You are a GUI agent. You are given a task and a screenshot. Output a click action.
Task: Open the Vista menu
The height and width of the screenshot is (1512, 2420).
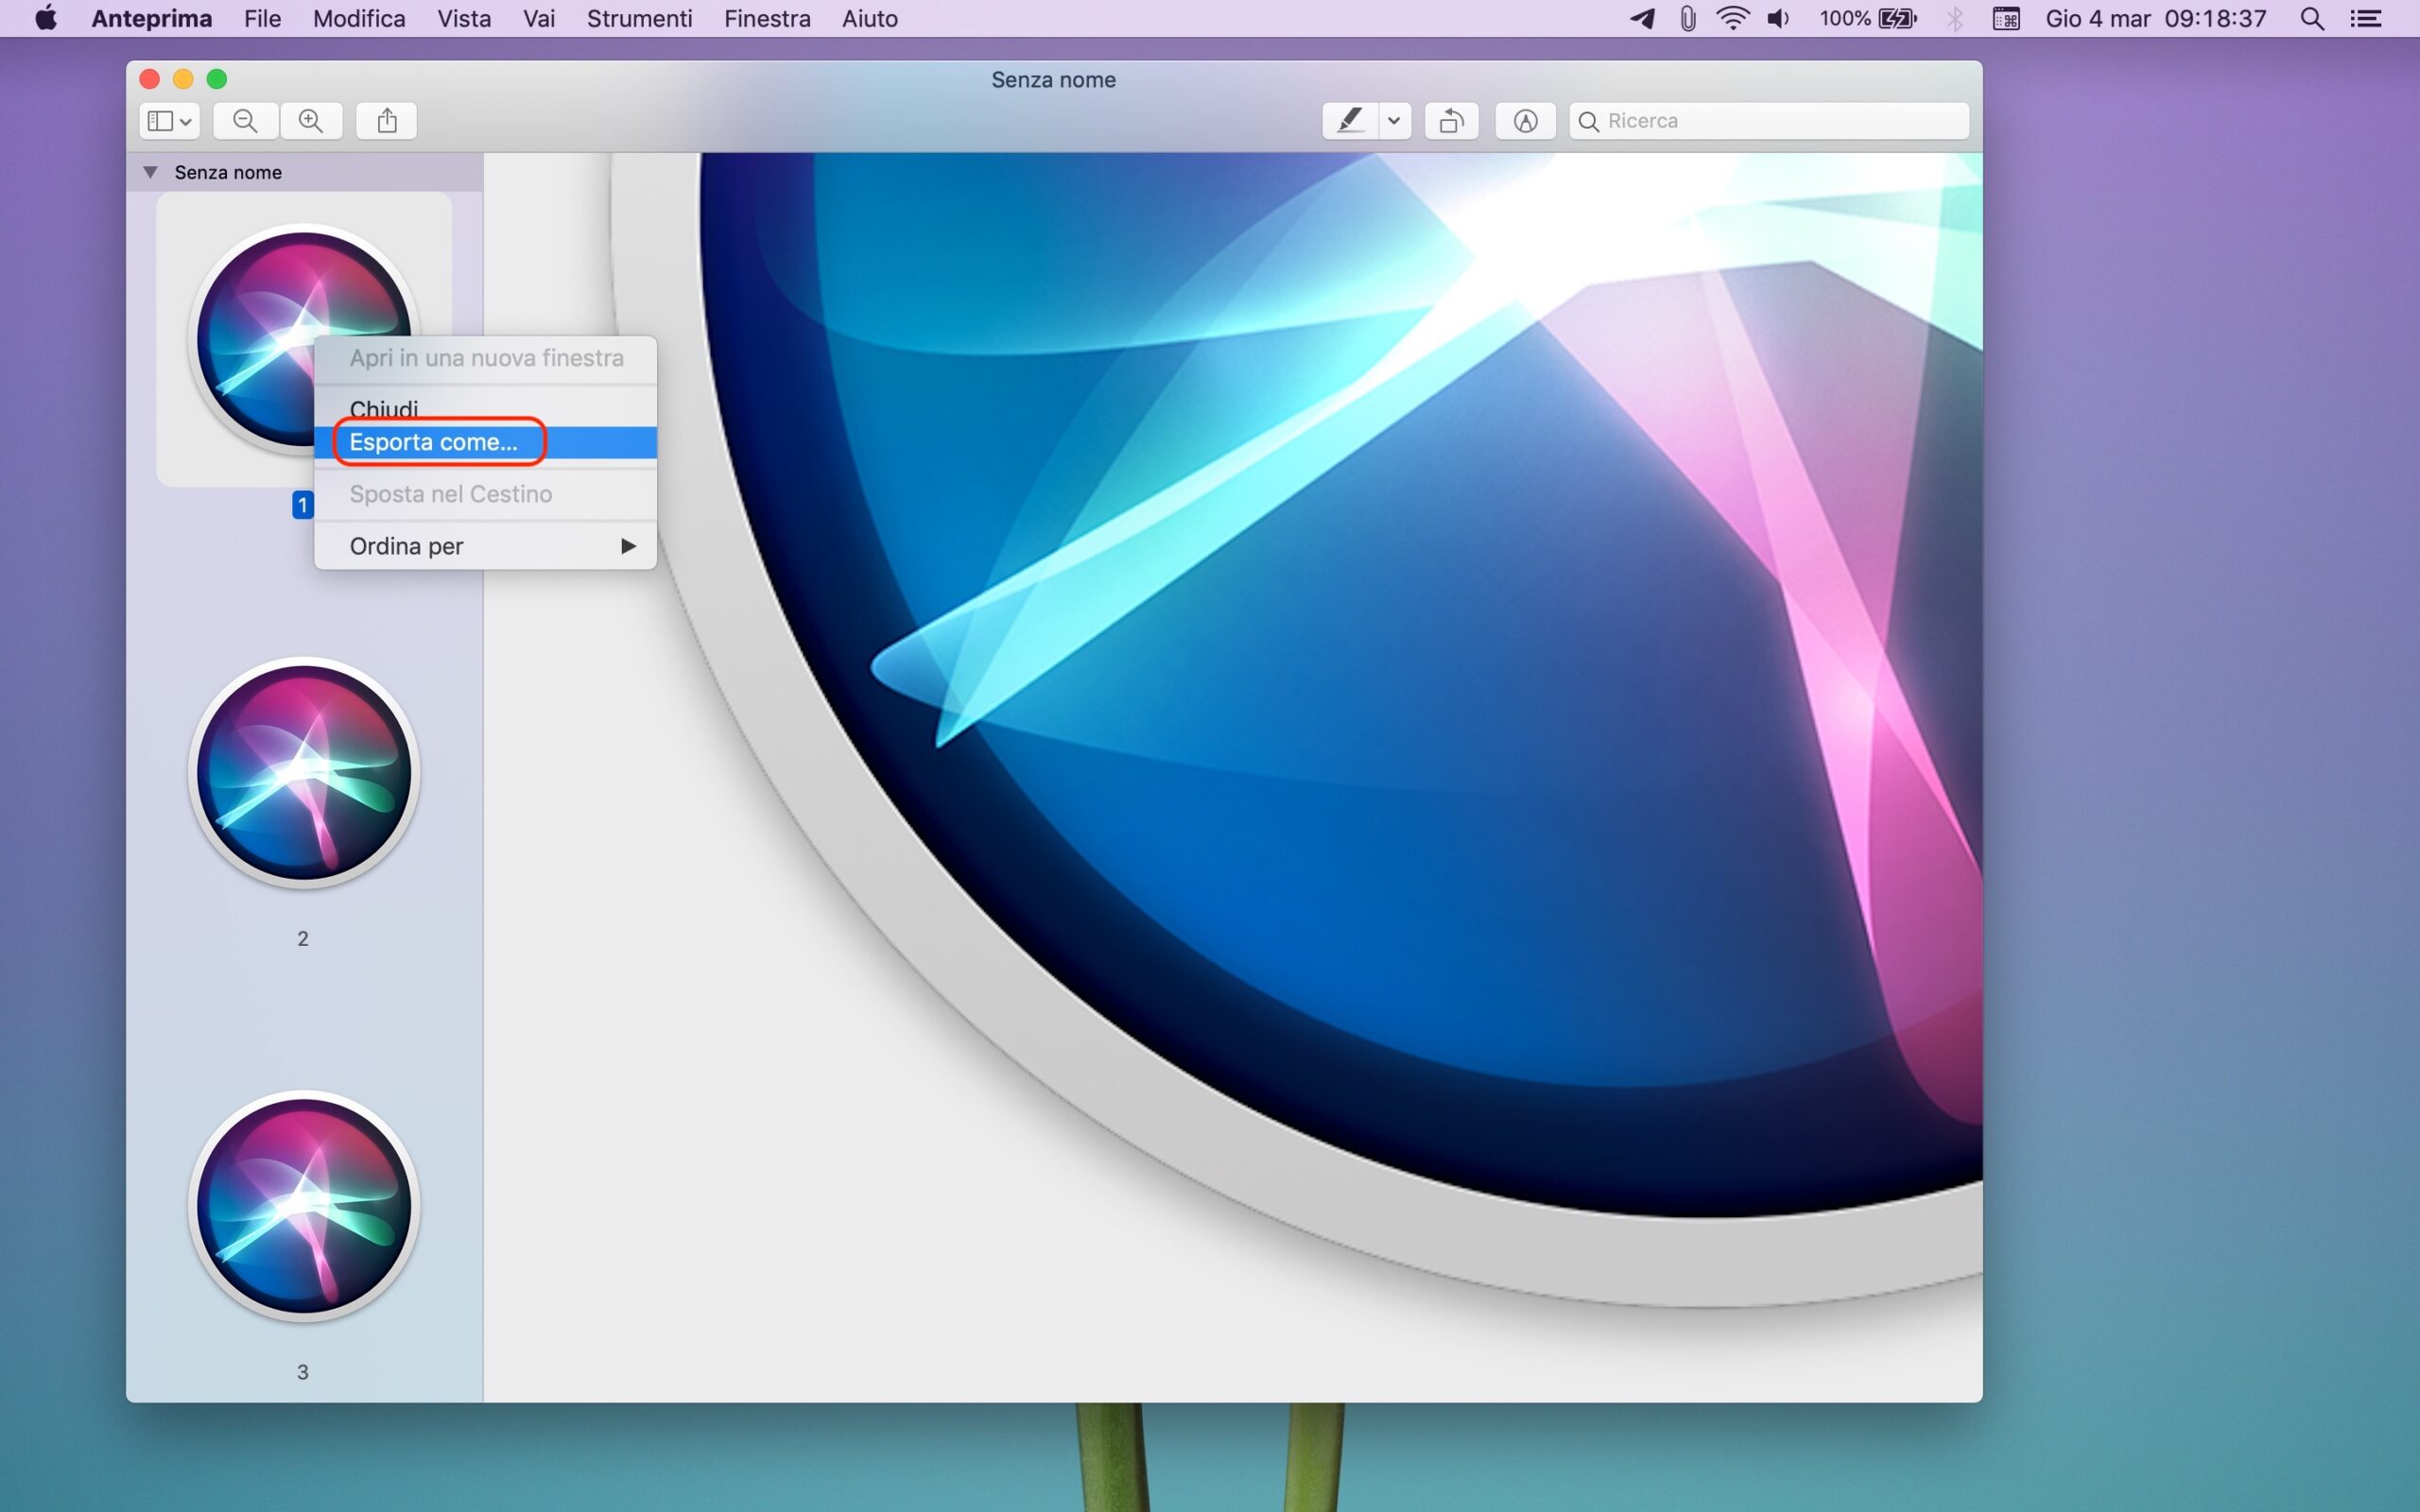[464, 19]
